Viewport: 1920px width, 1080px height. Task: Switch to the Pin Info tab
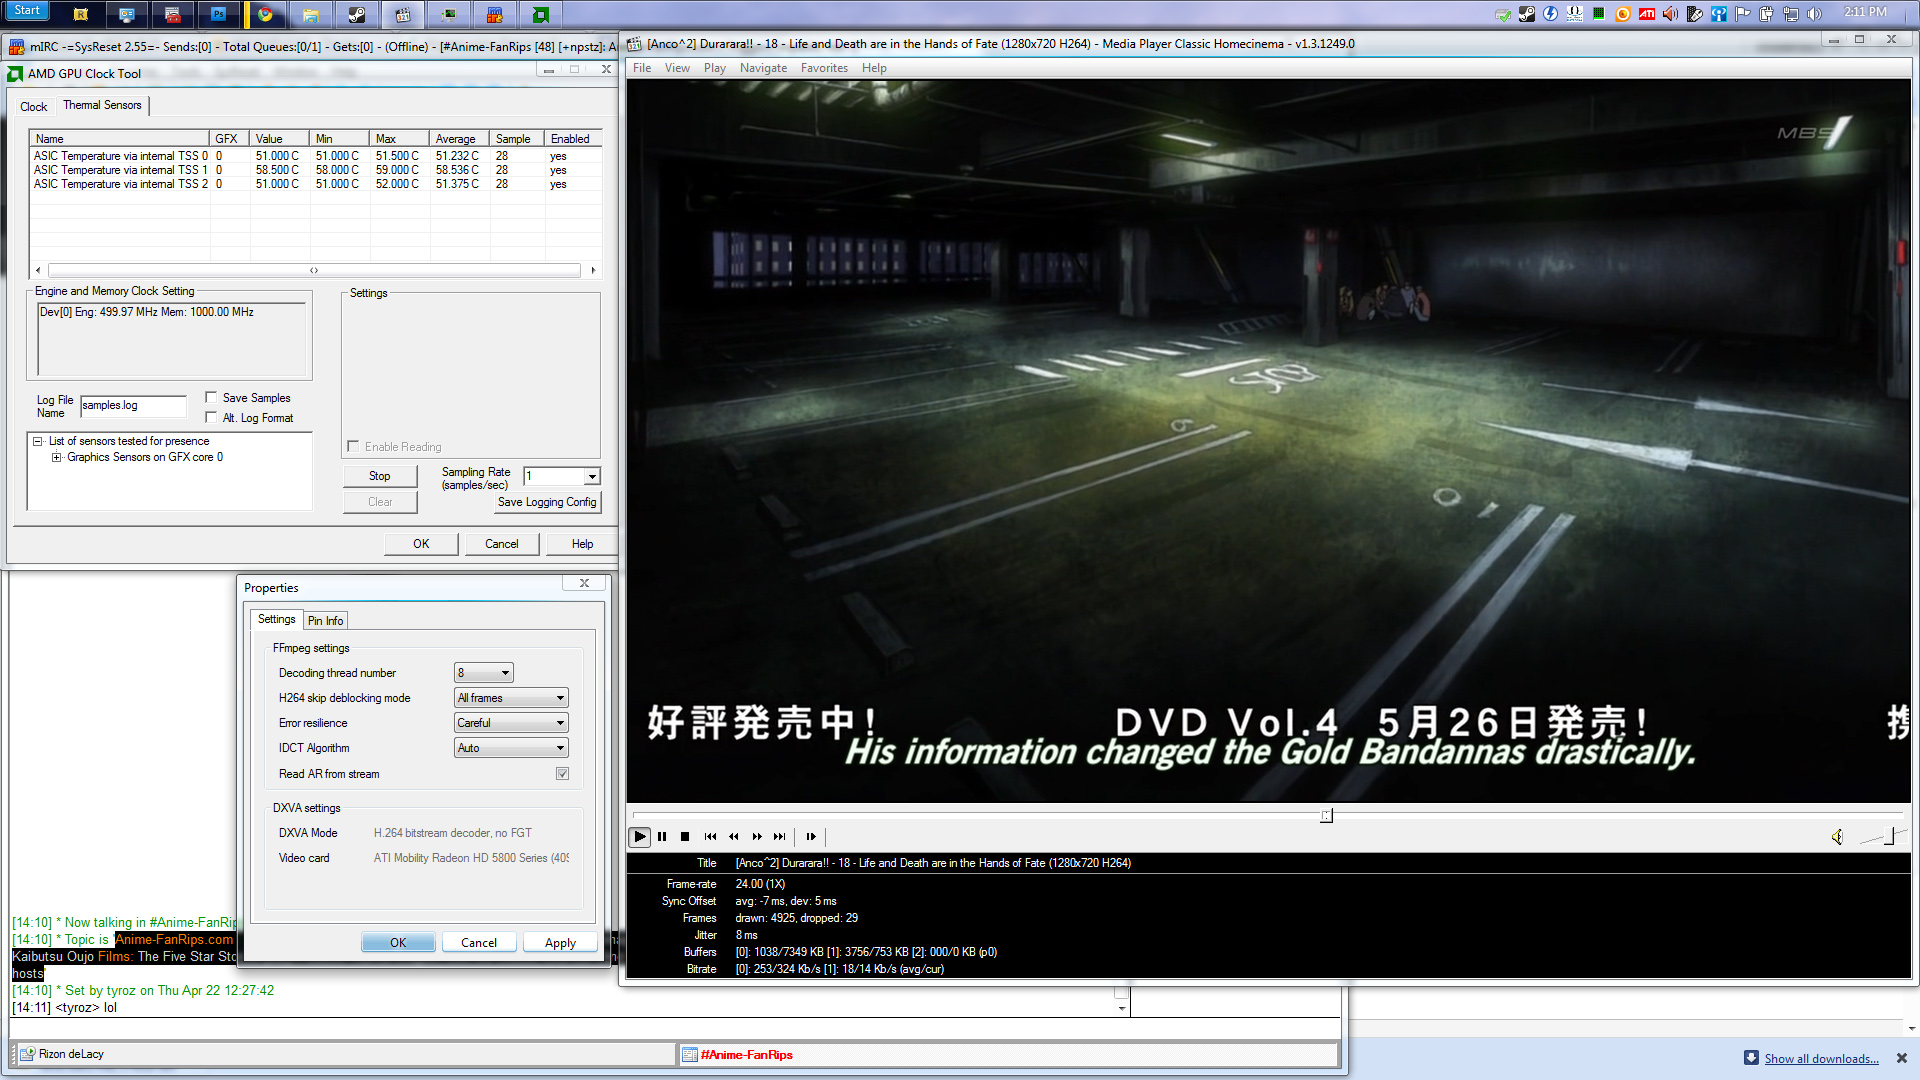pos(325,621)
